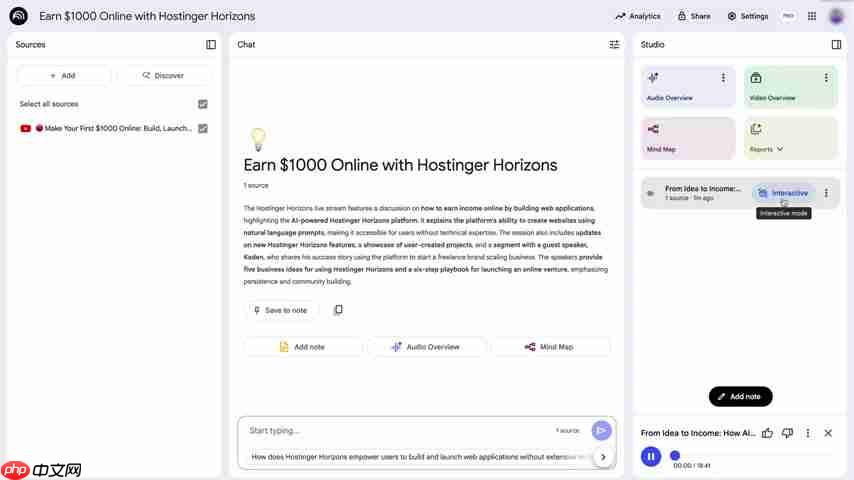The height and width of the screenshot is (480, 854).
Task: Copy the summary with copy icon
Action: coord(338,309)
